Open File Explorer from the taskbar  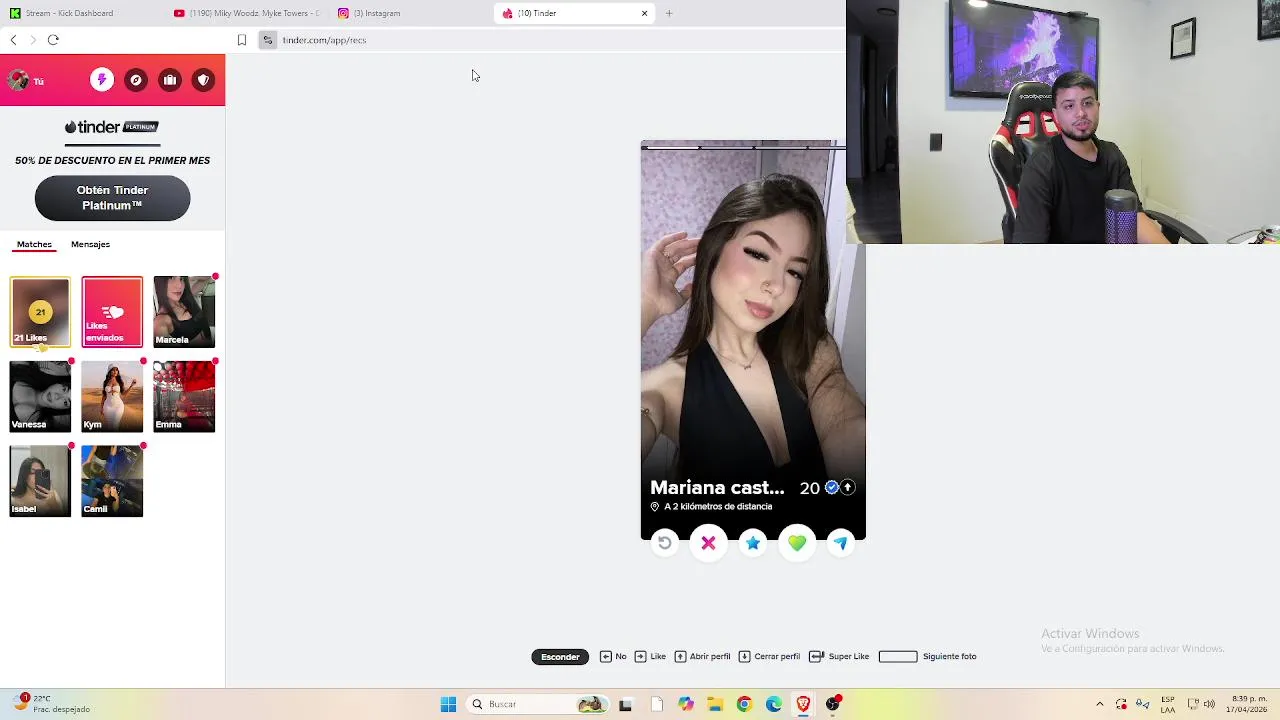tap(715, 704)
